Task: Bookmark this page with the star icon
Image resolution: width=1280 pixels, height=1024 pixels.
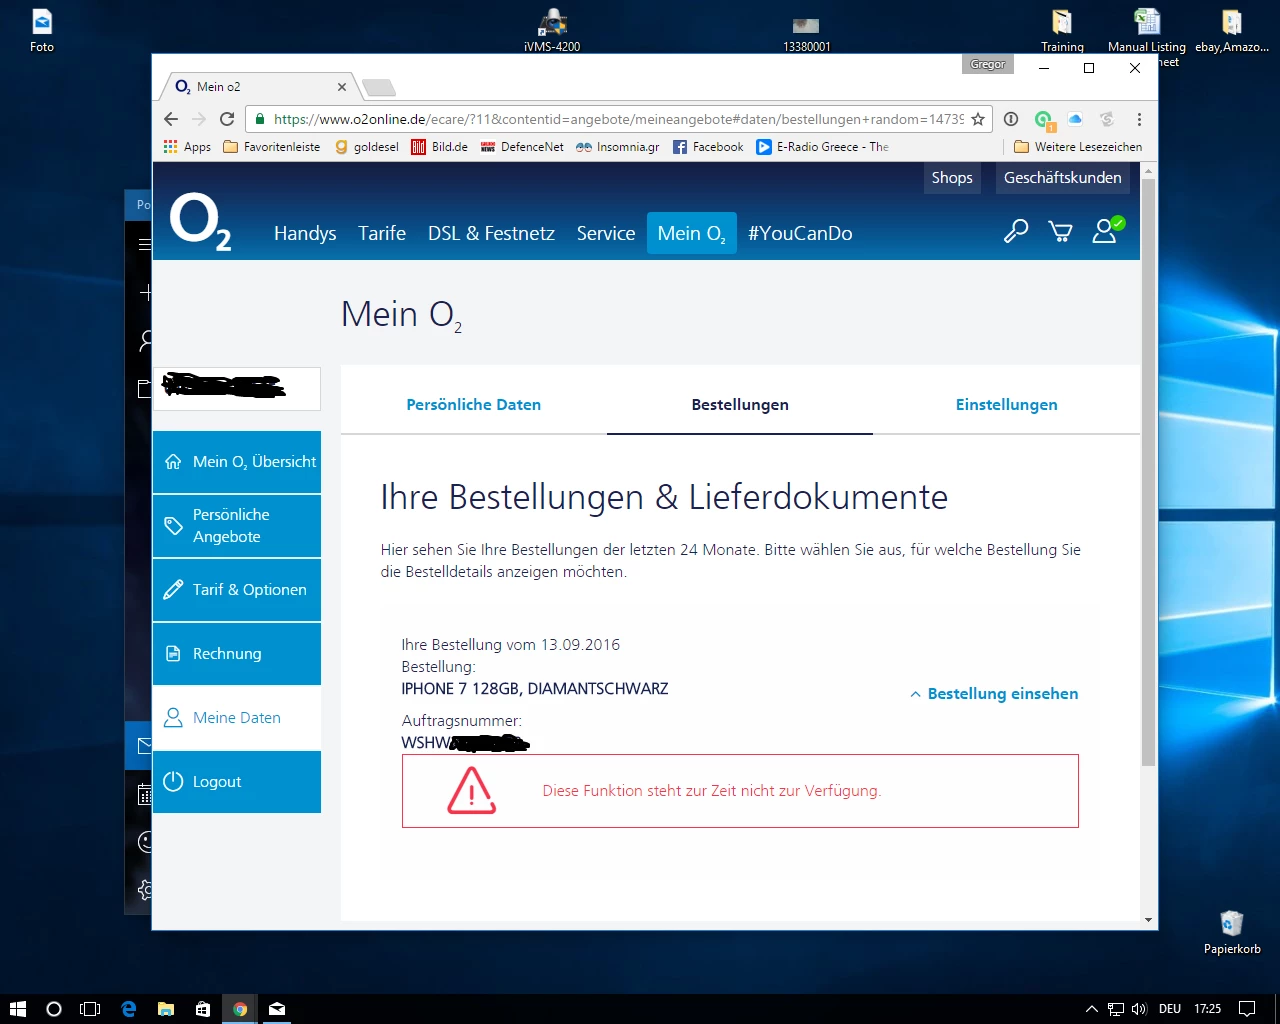Action: click(x=978, y=119)
